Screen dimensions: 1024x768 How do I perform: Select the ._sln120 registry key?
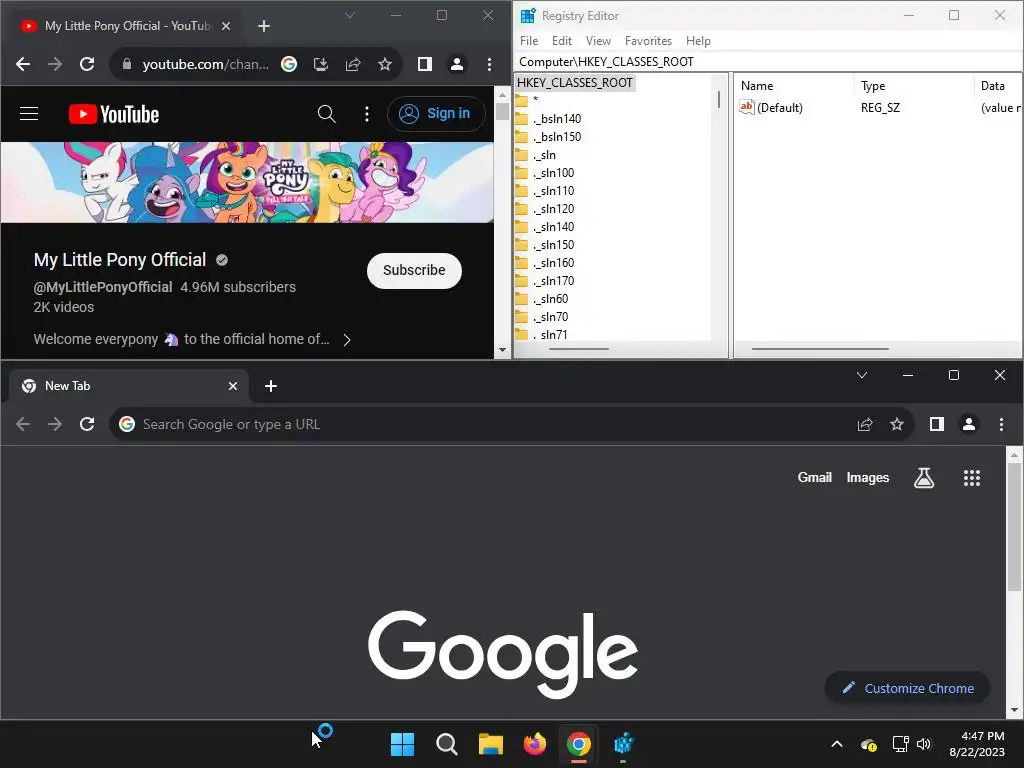click(x=554, y=209)
